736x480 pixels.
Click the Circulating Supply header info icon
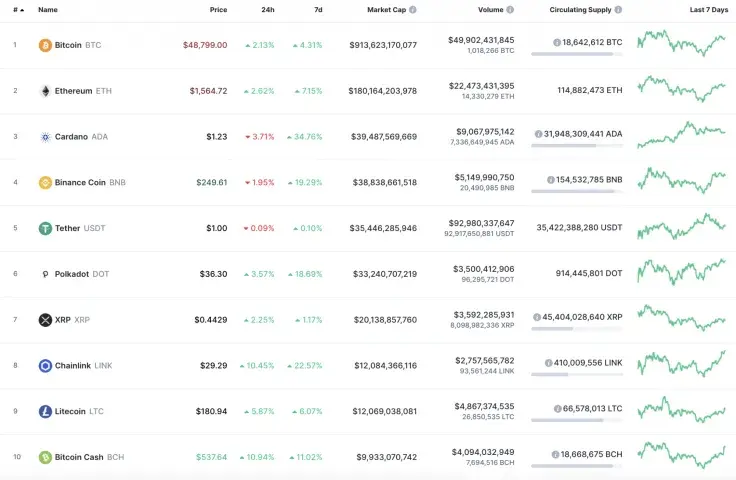pyautogui.click(x=618, y=9)
